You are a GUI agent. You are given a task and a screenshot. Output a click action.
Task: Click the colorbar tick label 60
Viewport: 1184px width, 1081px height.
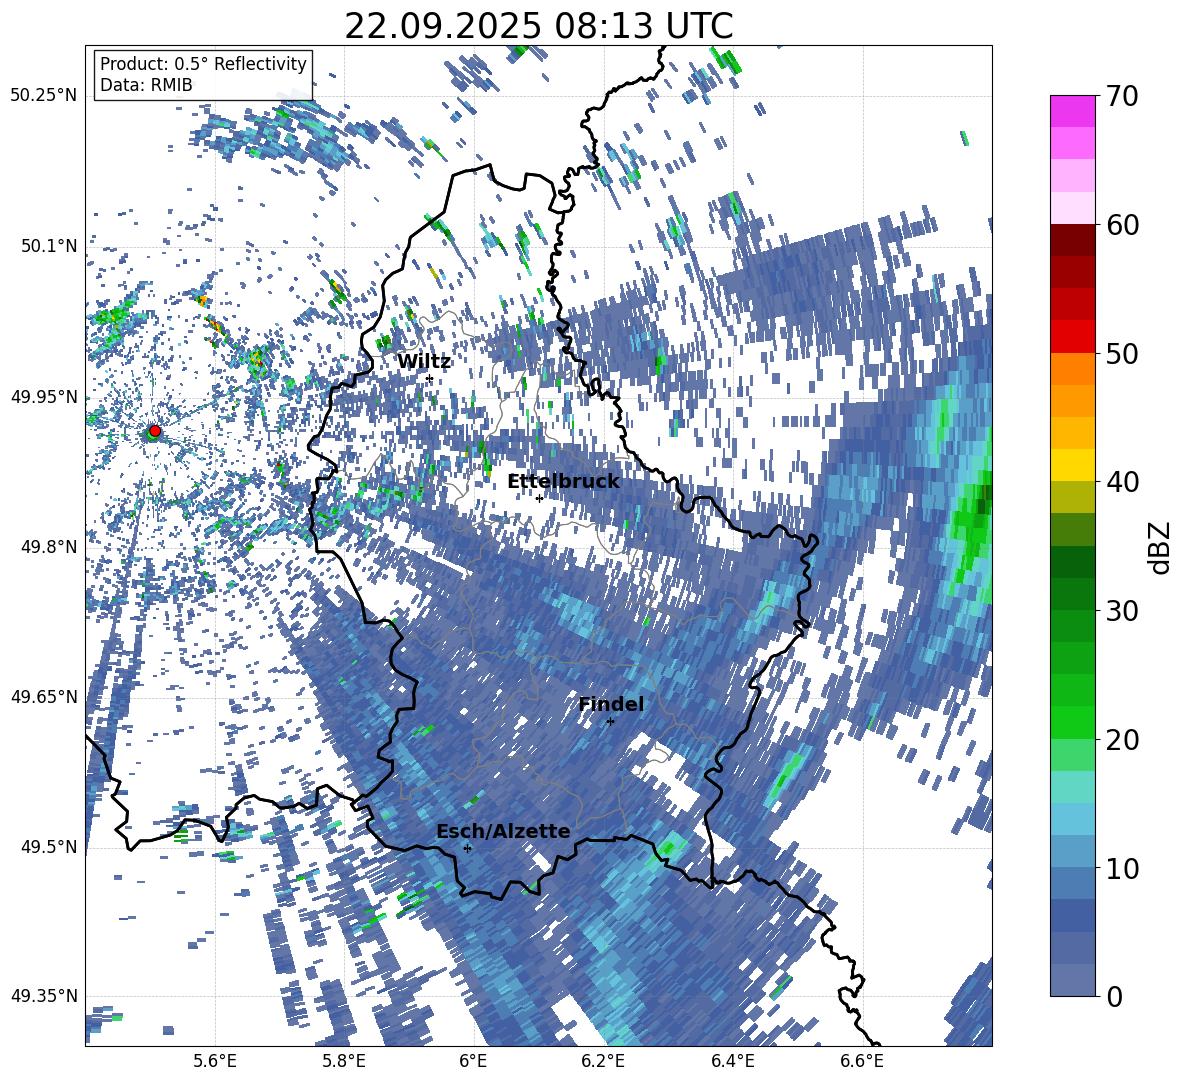pyautogui.click(x=1121, y=225)
